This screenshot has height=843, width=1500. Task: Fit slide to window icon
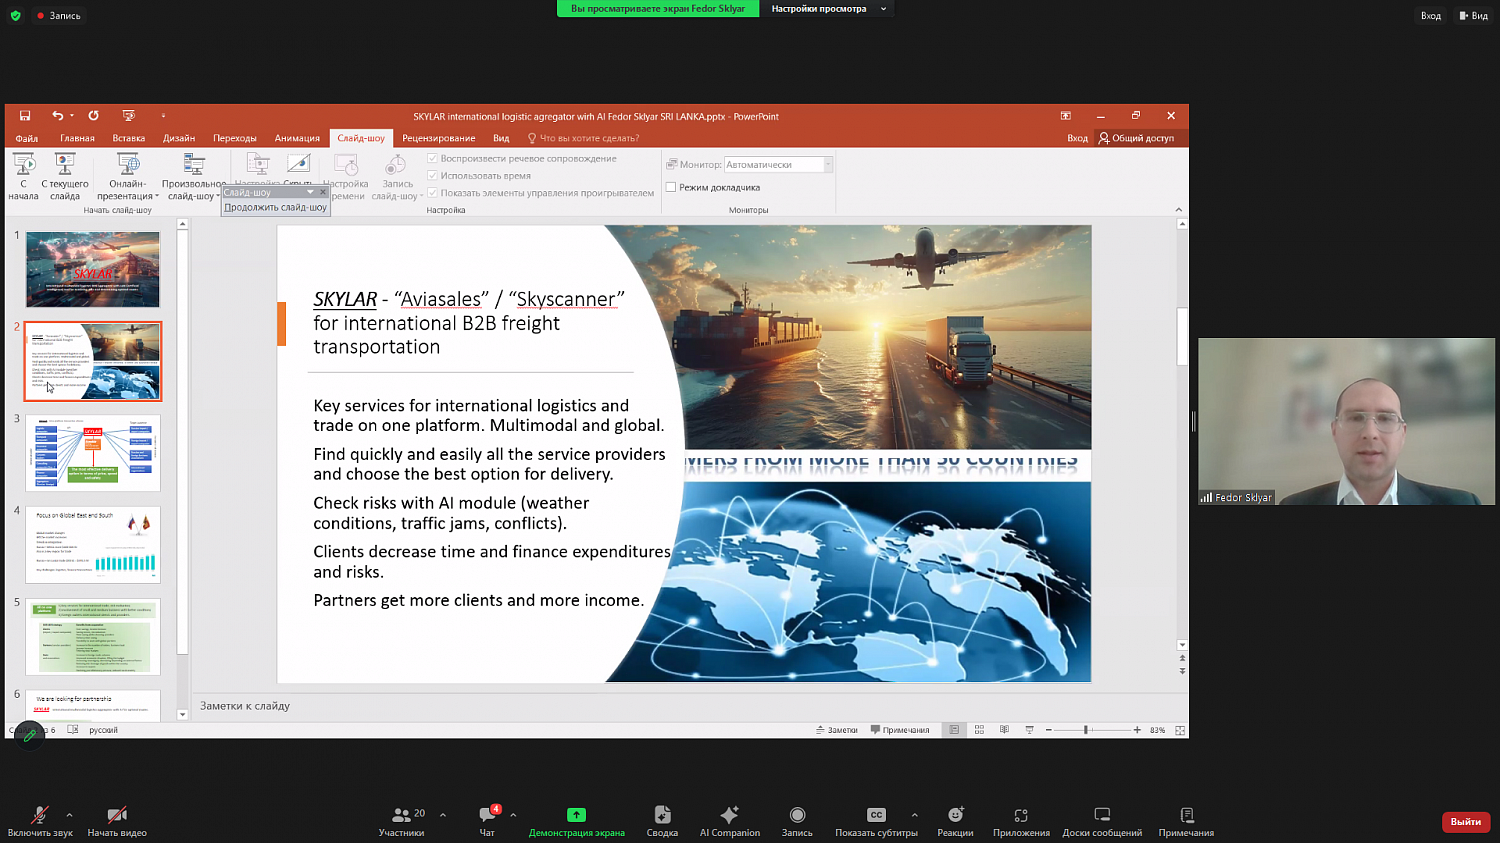click(x=1180, y=730)
